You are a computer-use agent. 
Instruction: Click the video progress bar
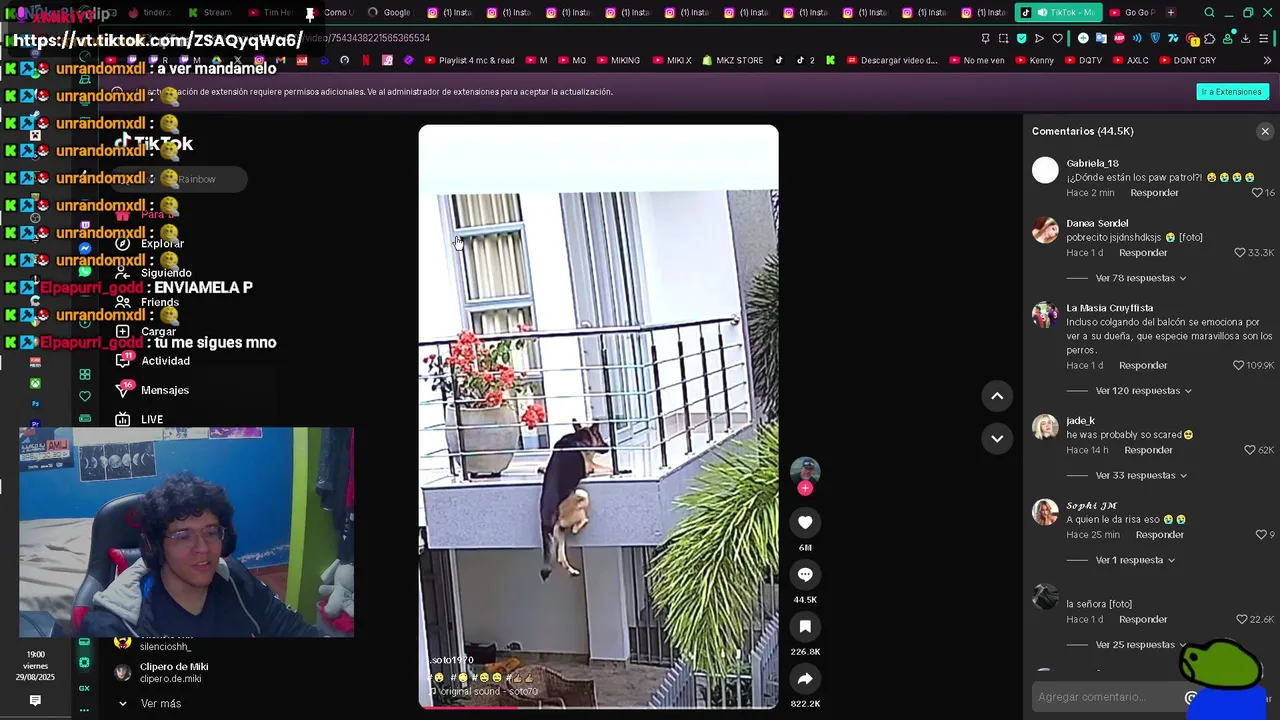(x=598, y=707)
